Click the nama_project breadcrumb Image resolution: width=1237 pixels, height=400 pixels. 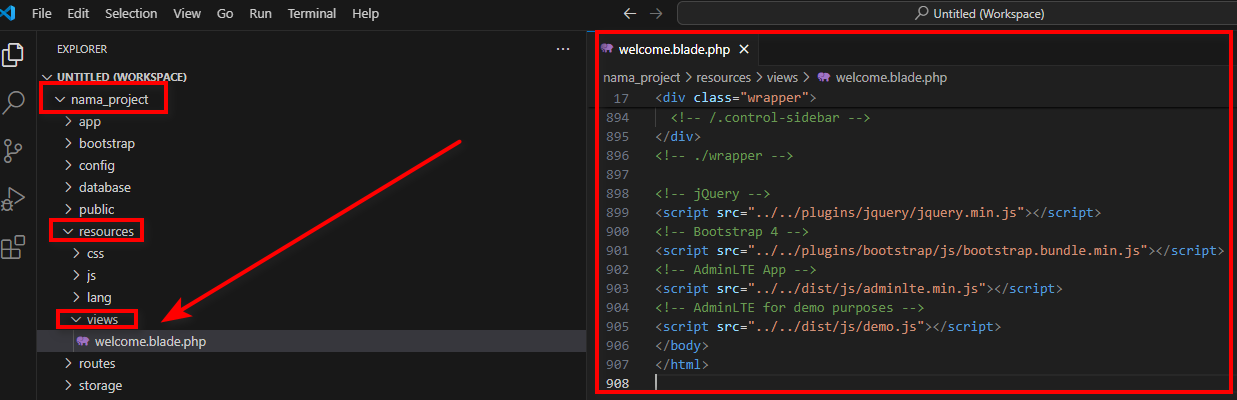pyautogui.click(x=641, y=77)
